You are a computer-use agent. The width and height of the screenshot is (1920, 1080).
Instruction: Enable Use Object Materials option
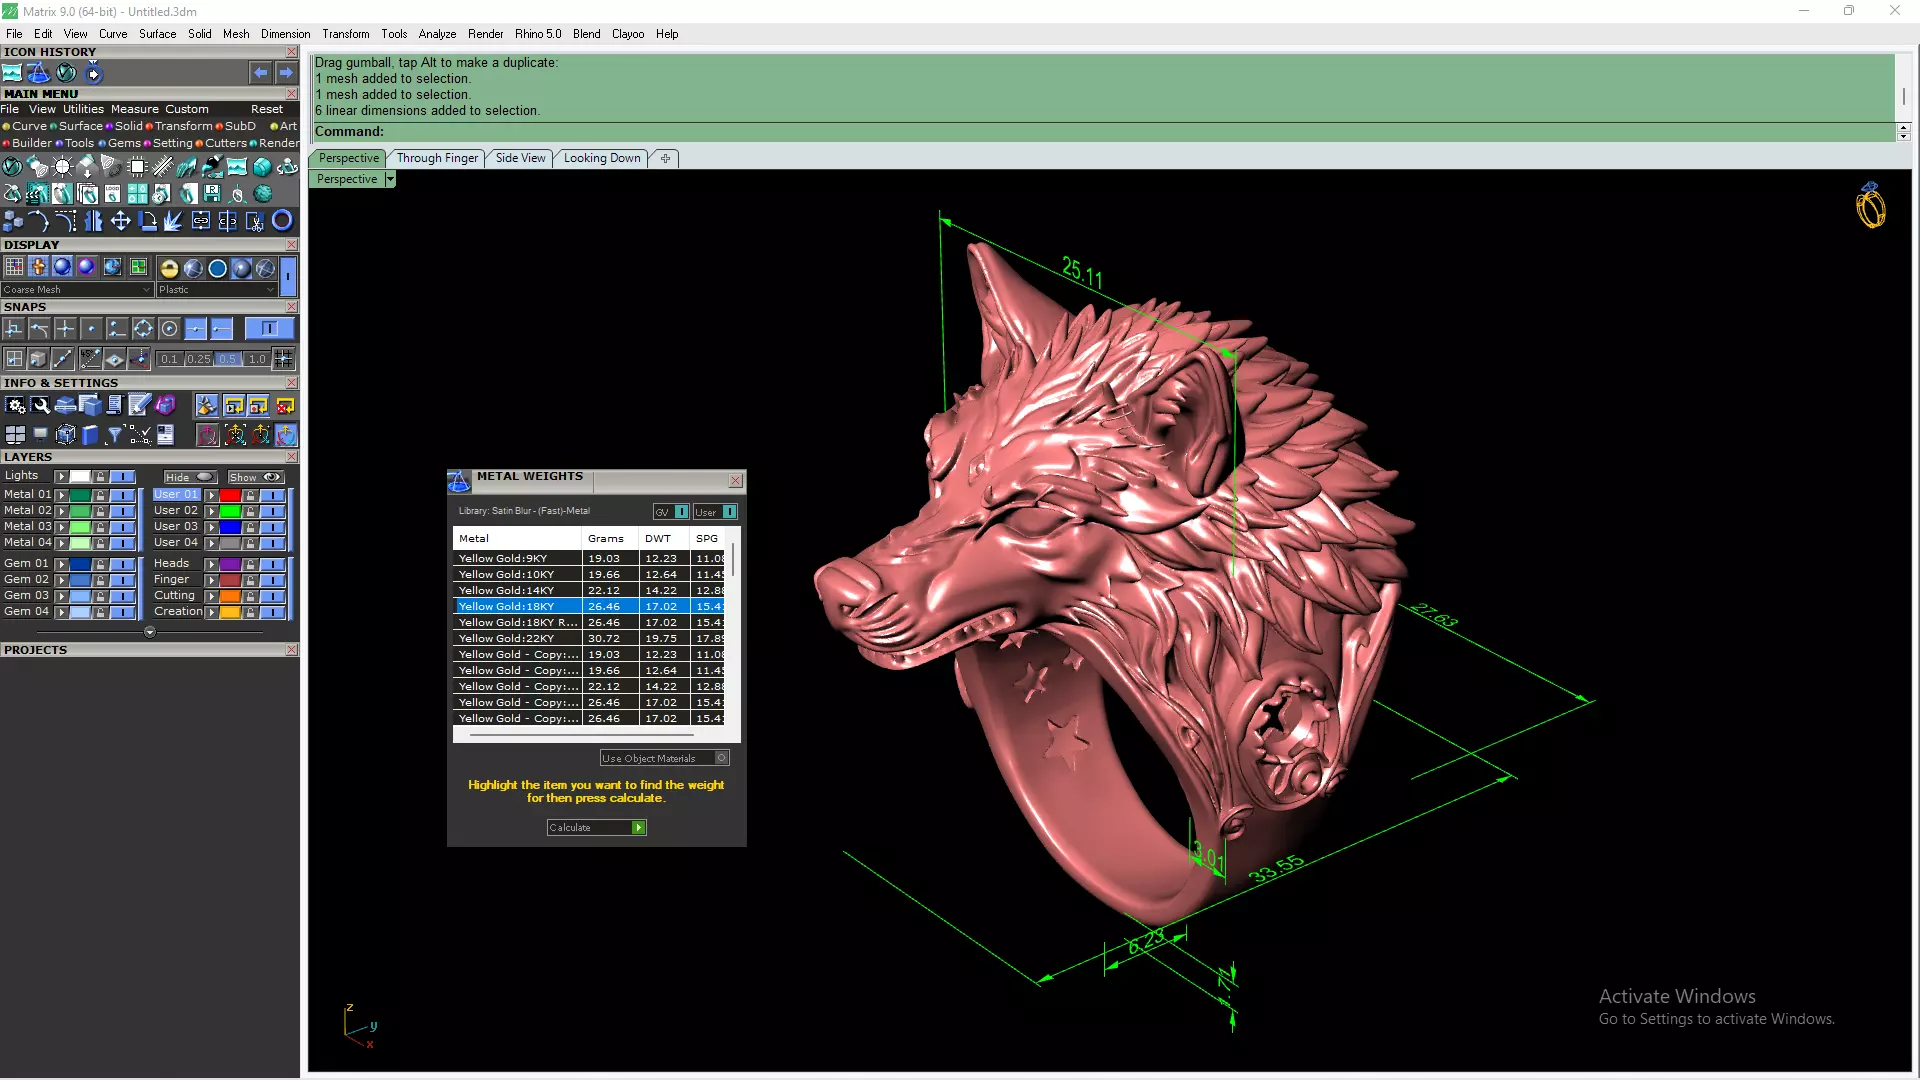pos(664,759)
